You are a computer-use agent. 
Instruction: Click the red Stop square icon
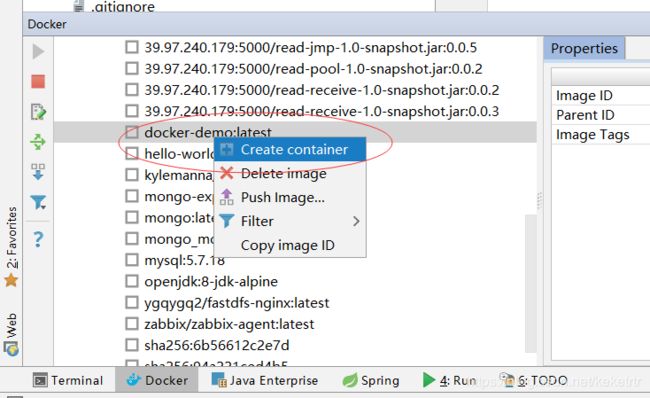point(38,81)
